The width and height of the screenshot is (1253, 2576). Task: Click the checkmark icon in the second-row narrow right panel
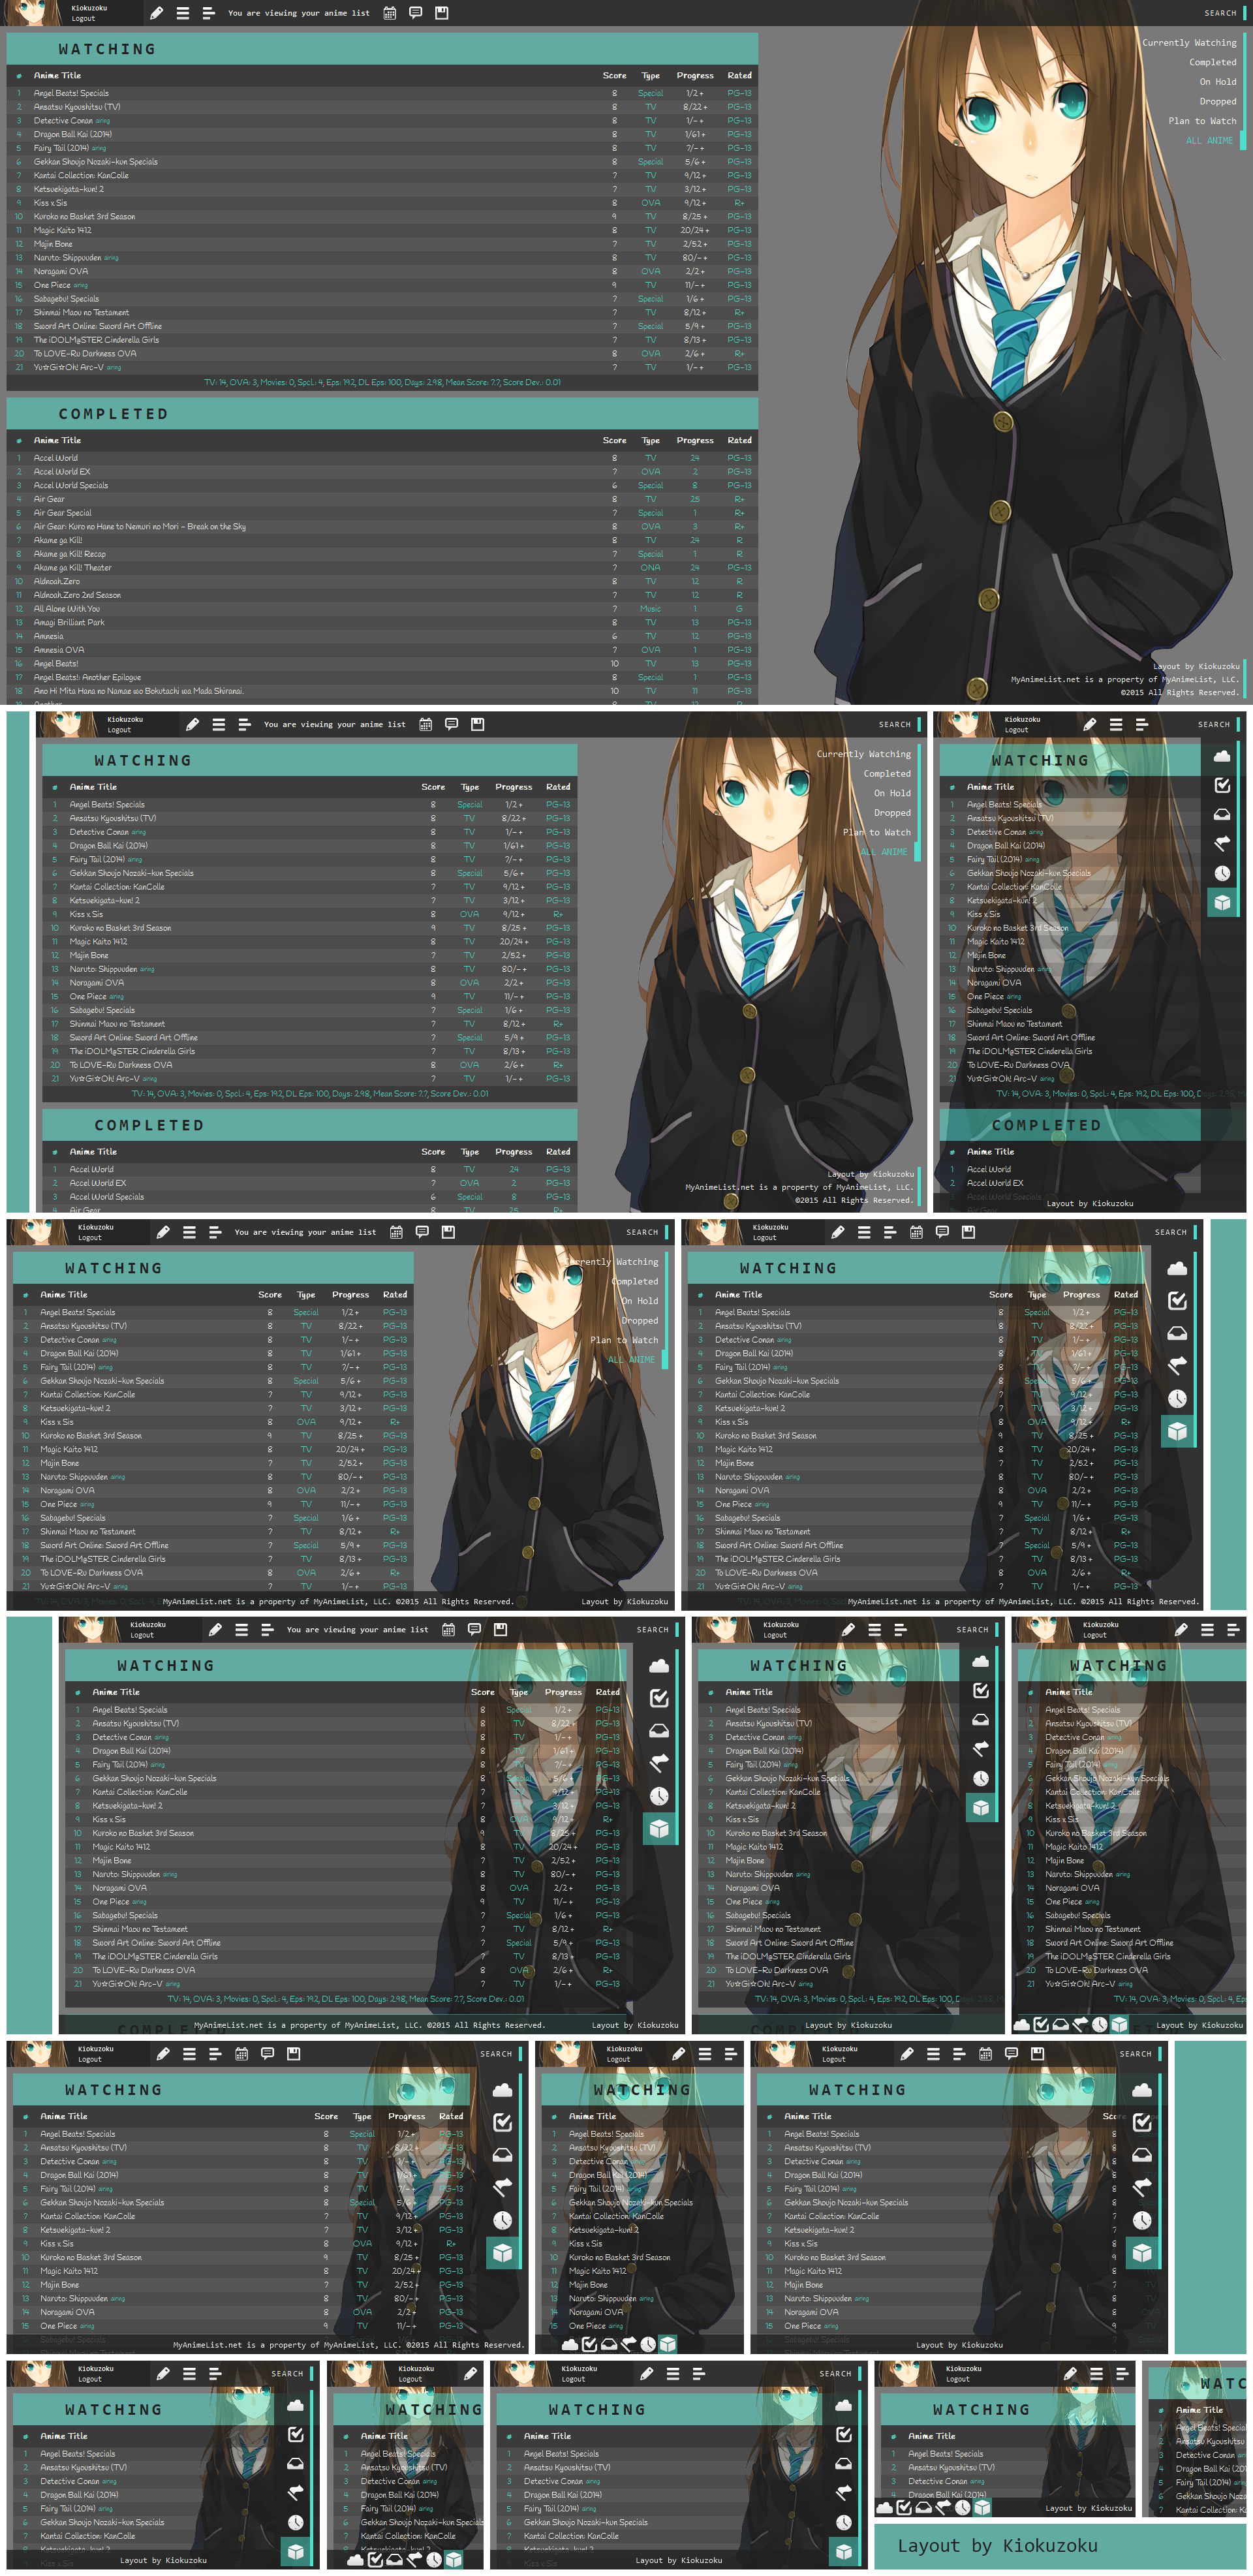coord(1222,786)
